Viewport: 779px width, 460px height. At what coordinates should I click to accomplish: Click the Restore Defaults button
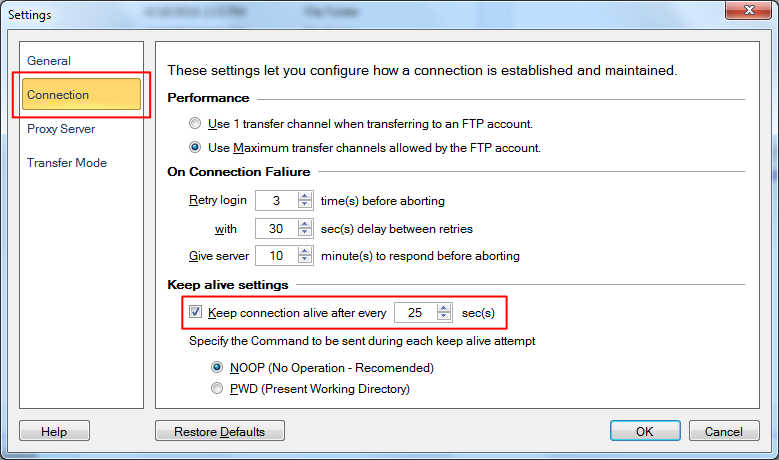(x=220, y=431)
